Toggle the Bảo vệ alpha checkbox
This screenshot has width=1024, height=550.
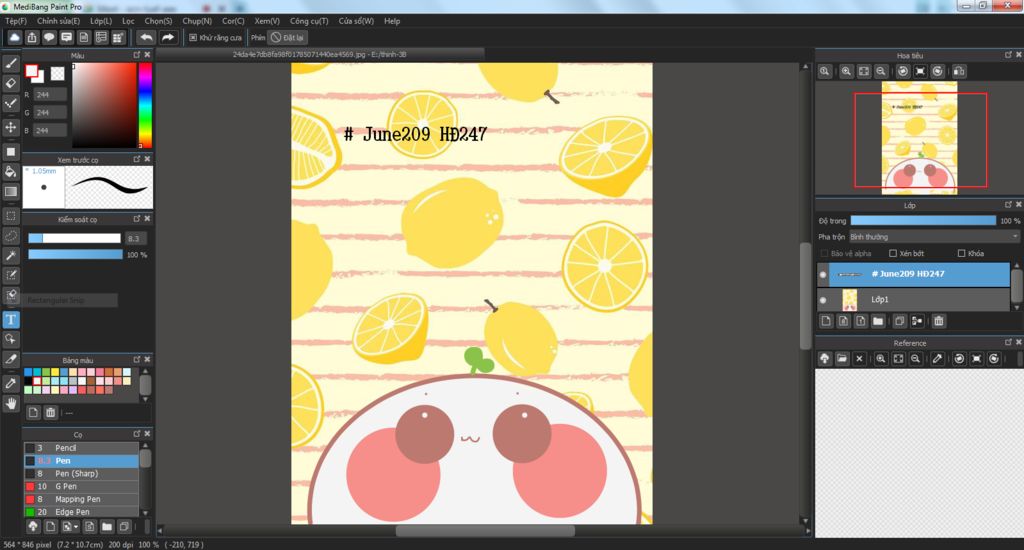coord(824,253)
